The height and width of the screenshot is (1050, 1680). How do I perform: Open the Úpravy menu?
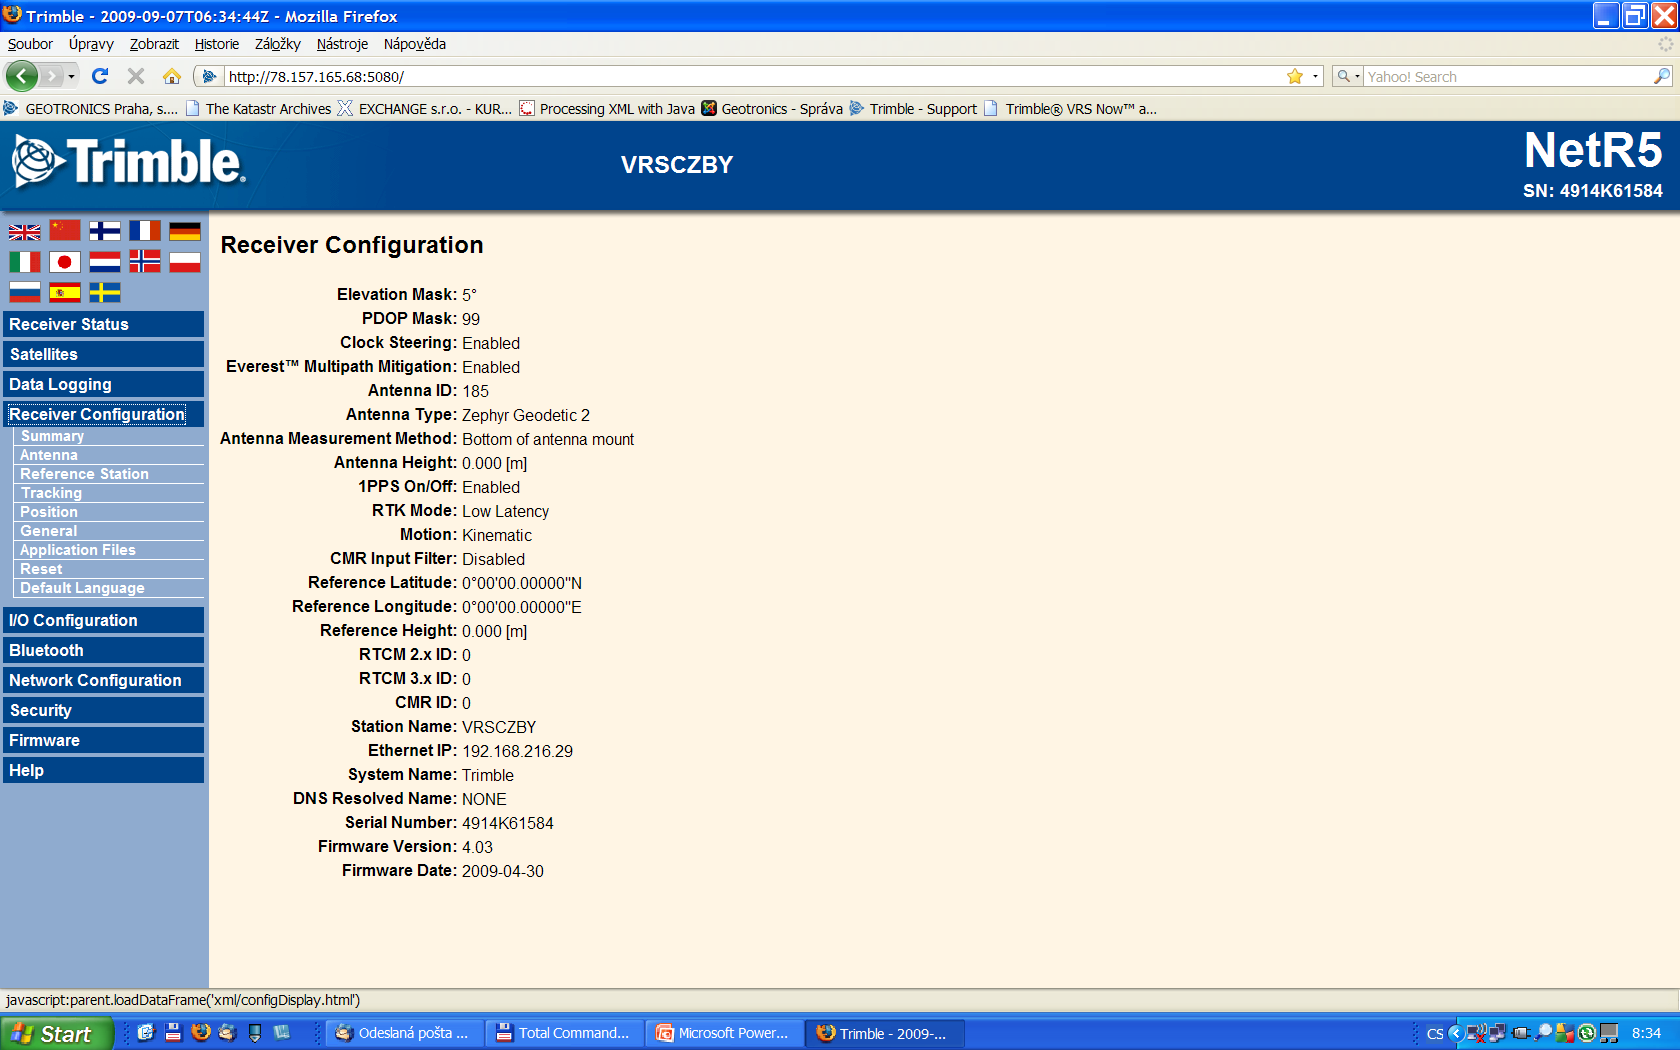pos(91,44)
